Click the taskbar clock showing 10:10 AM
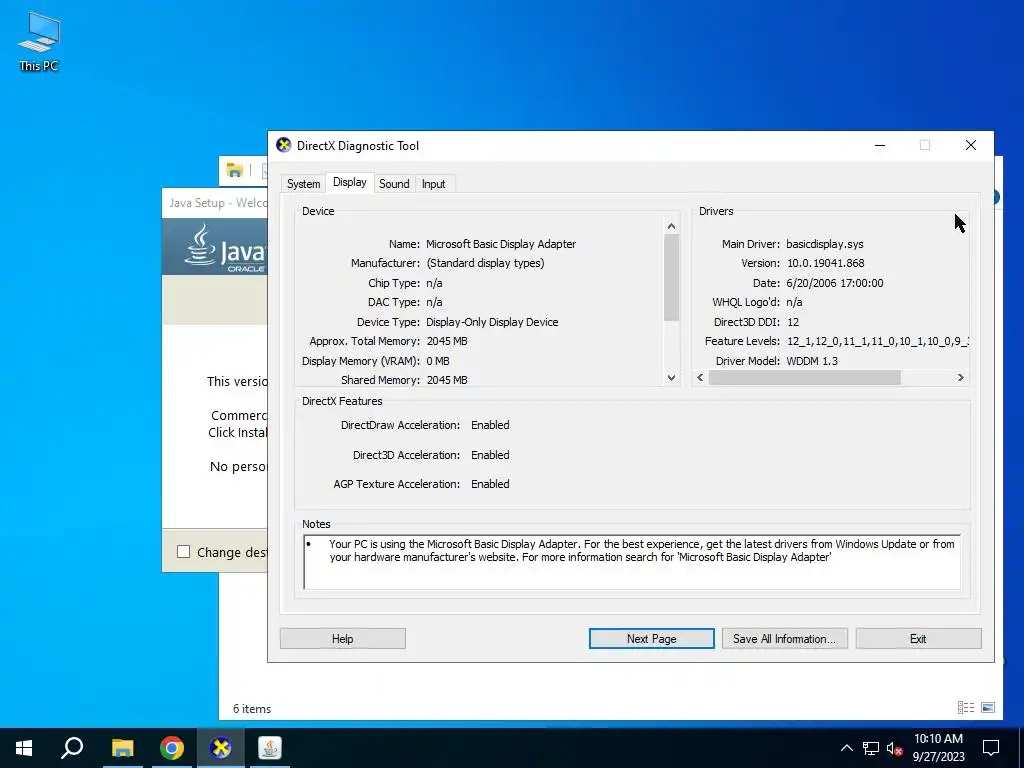This screenshot has height=768, width=1024. (938, 748)
